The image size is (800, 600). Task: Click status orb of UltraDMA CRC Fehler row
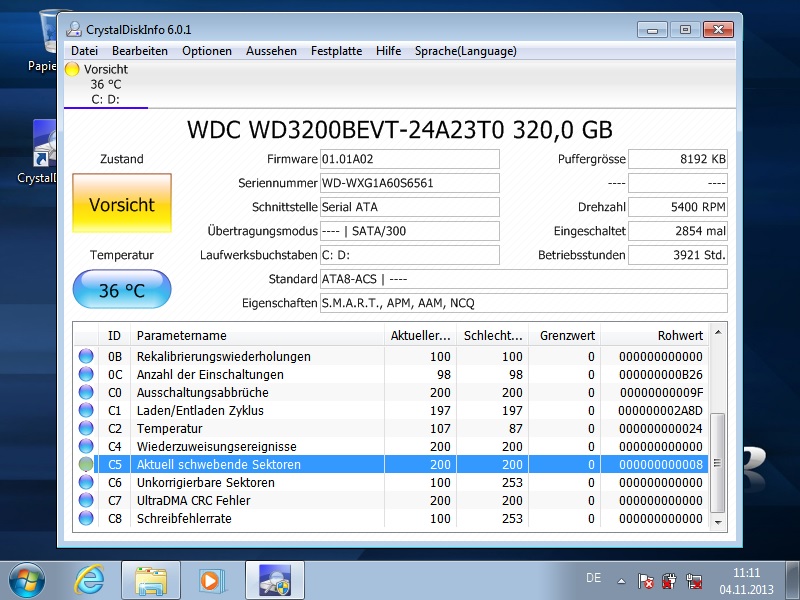coord(86,500)
